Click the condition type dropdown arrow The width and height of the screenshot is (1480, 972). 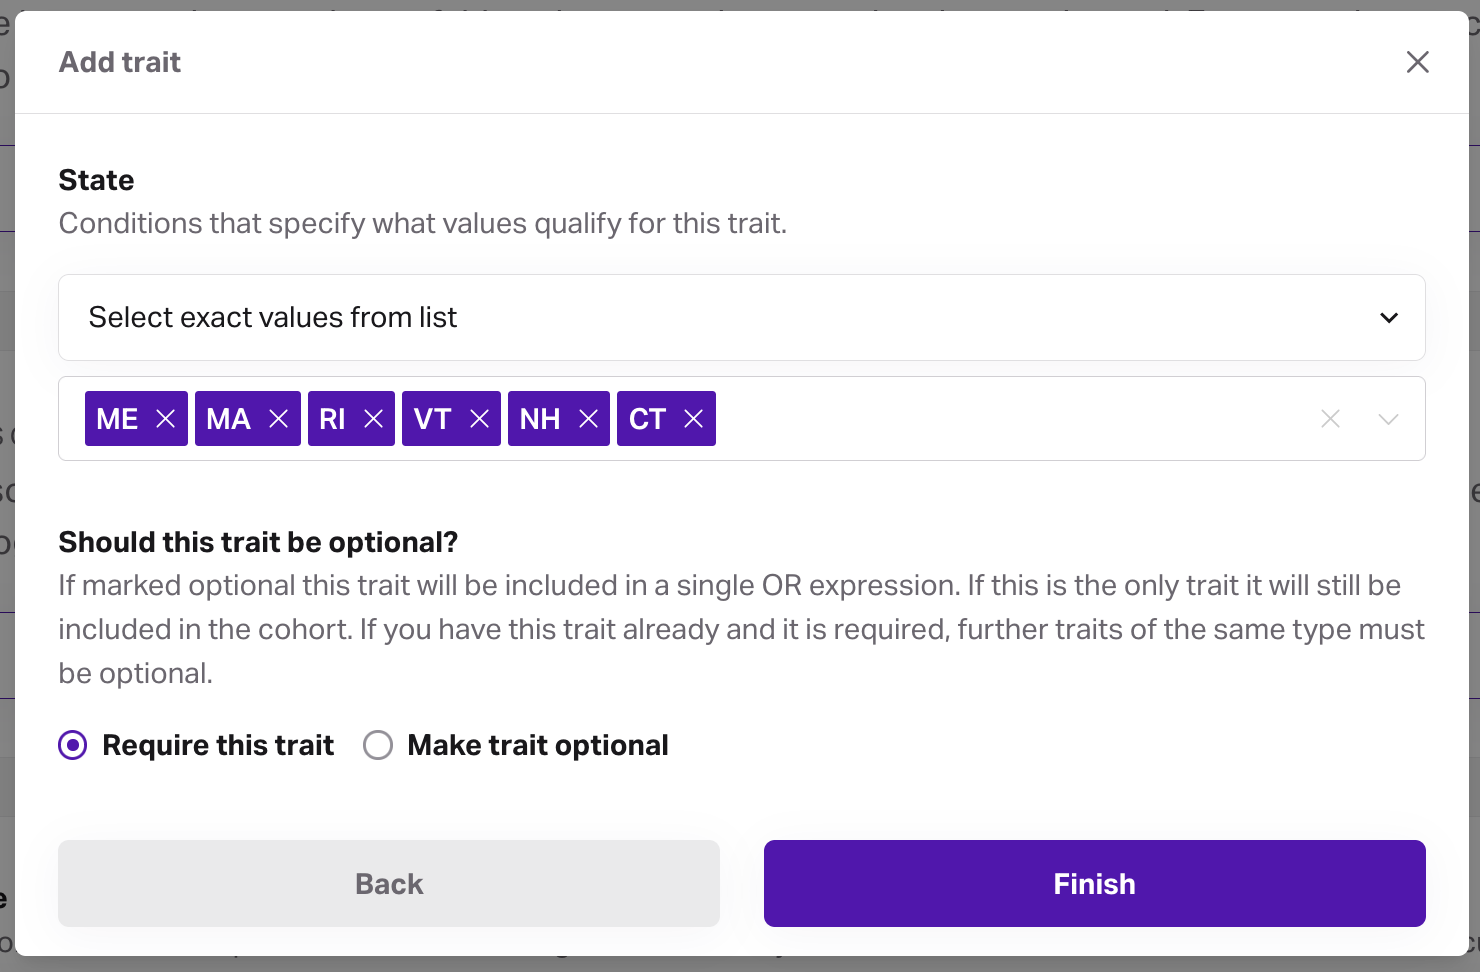[x=1389, y=318]
